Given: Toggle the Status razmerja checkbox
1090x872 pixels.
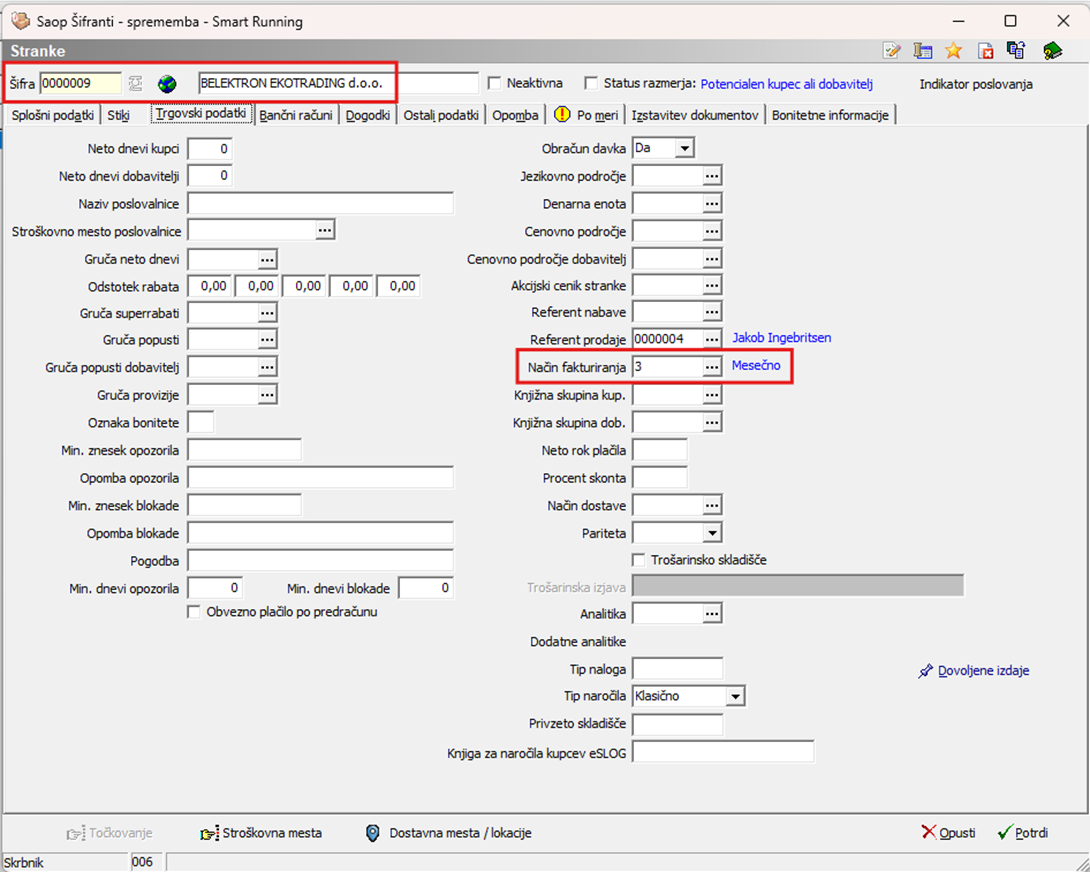Looking at the screenshot, I should [591, 83].
